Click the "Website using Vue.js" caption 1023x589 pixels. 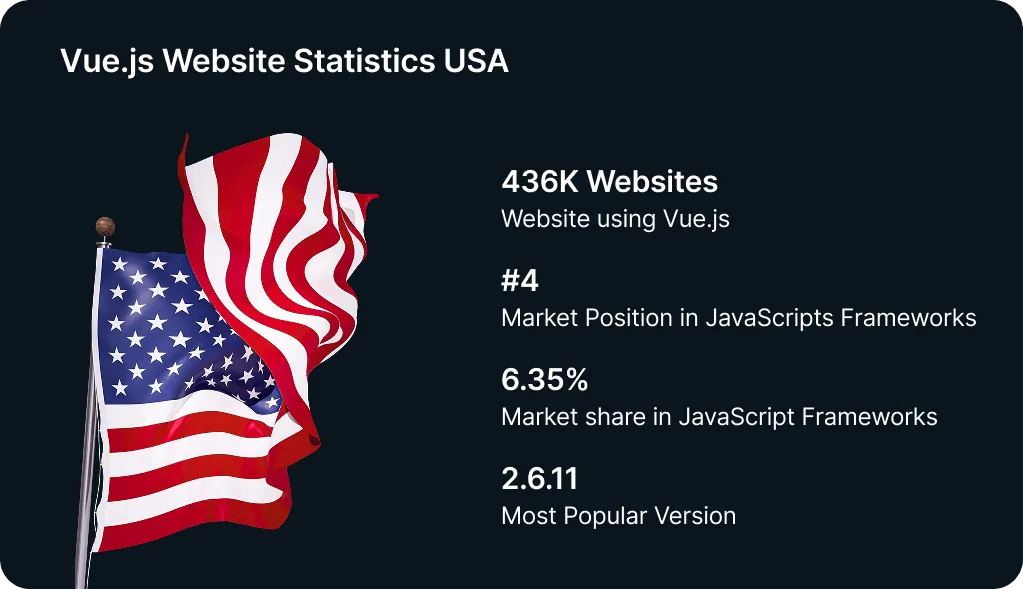point(615,219)
